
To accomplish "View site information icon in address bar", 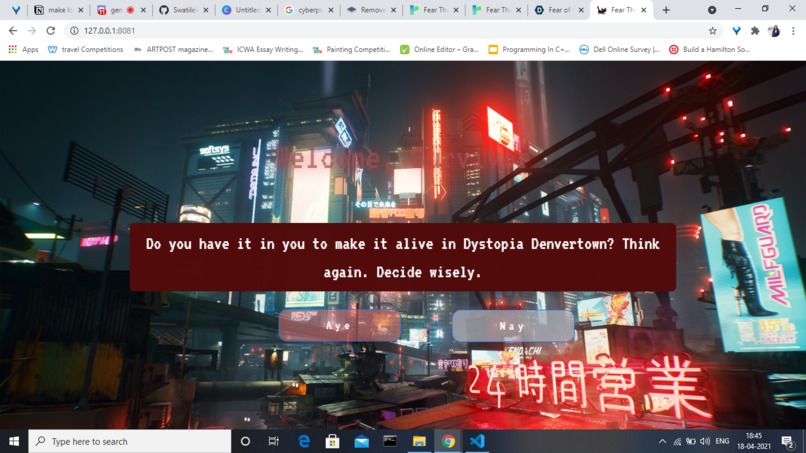I will [74, 31].
